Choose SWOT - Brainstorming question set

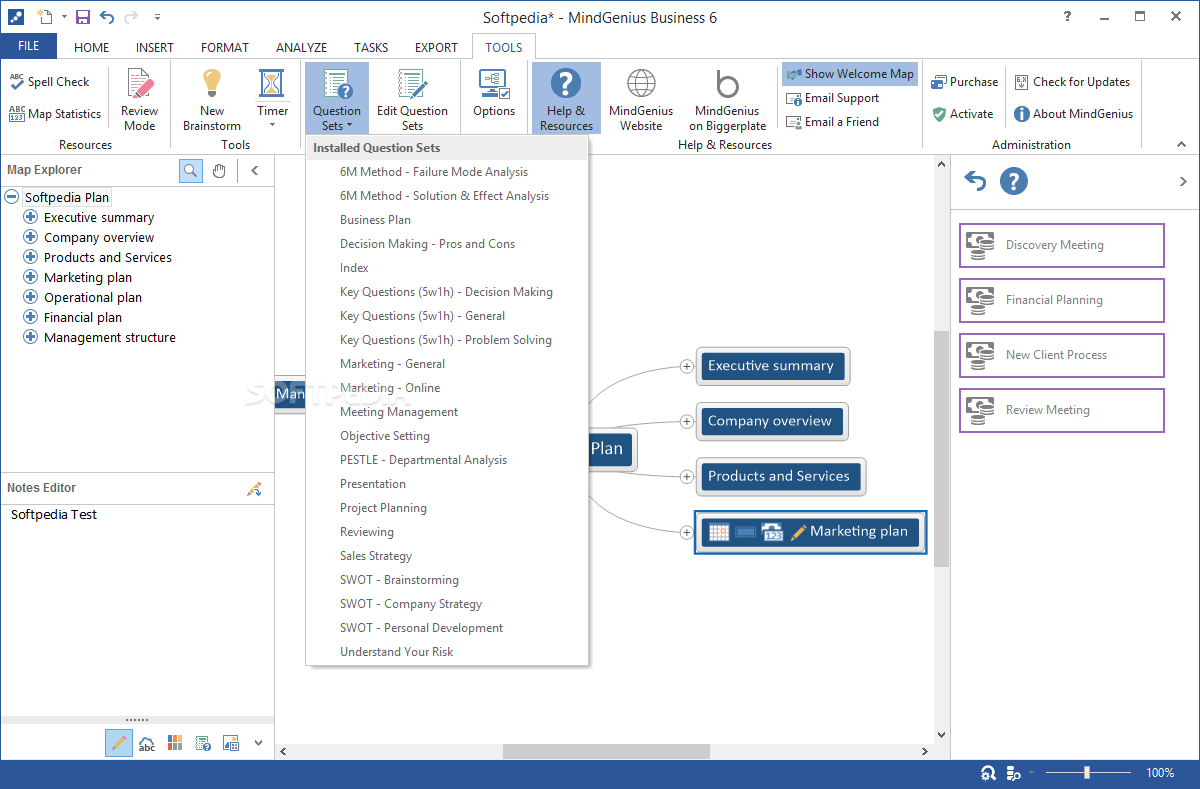coord(447,580)
